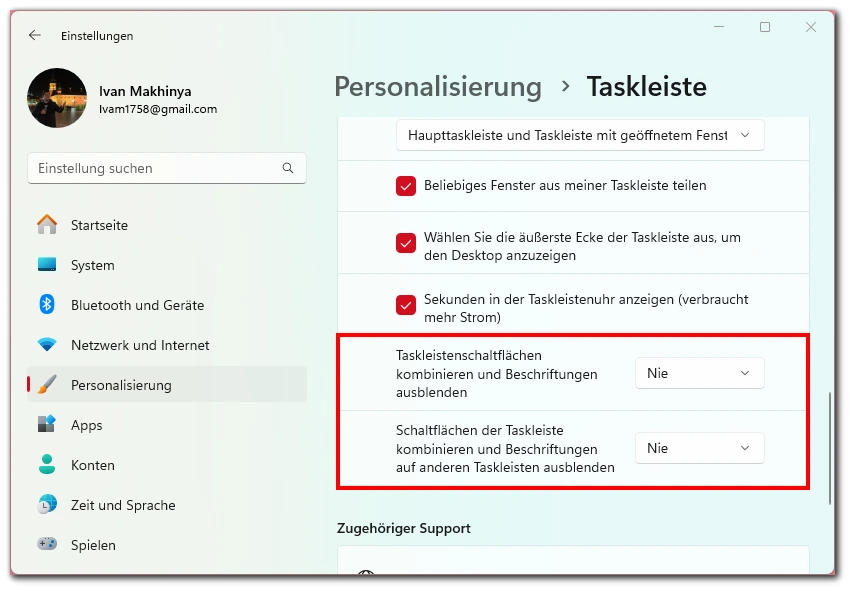Viewport: 853px width, 593px height.
Task: Select Spielen in the sidebar
Action: point(167,545)
